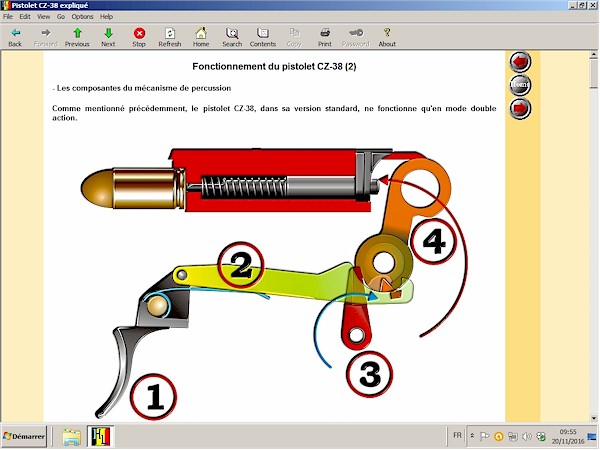Screen dimensions: 600x450
Task: Click the scrollbar up arrow
Action: click(x=593, y=55)
